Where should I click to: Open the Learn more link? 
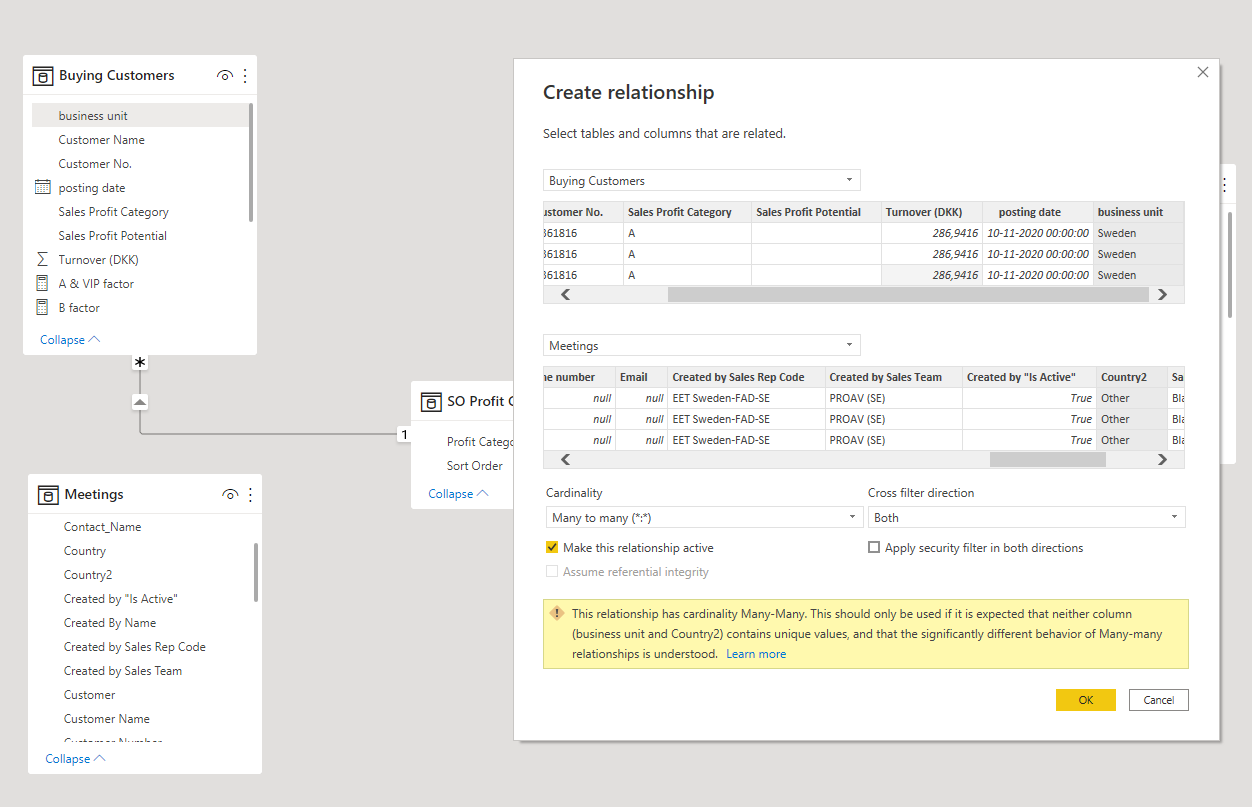[x=756, y=654]
